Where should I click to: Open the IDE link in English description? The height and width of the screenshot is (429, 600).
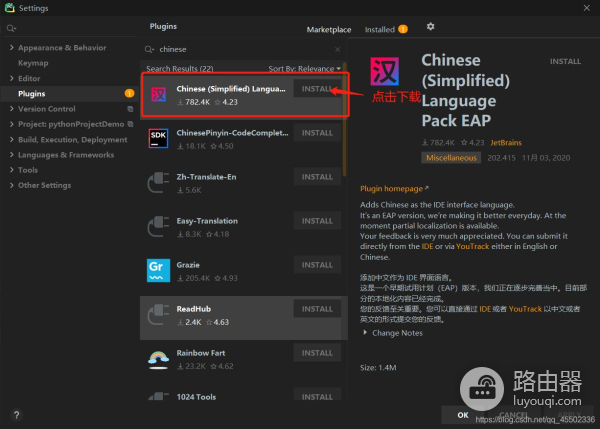tap(427, 246)
